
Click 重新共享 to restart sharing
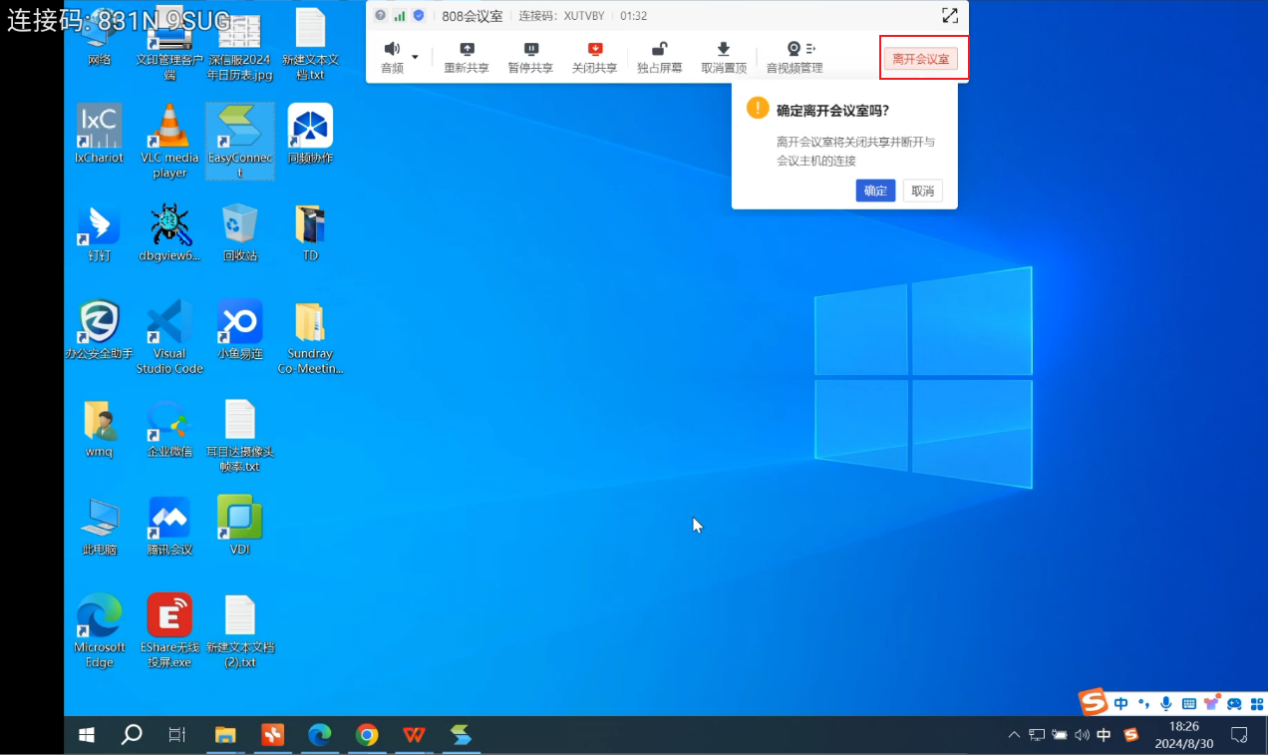tap(466, 58)
